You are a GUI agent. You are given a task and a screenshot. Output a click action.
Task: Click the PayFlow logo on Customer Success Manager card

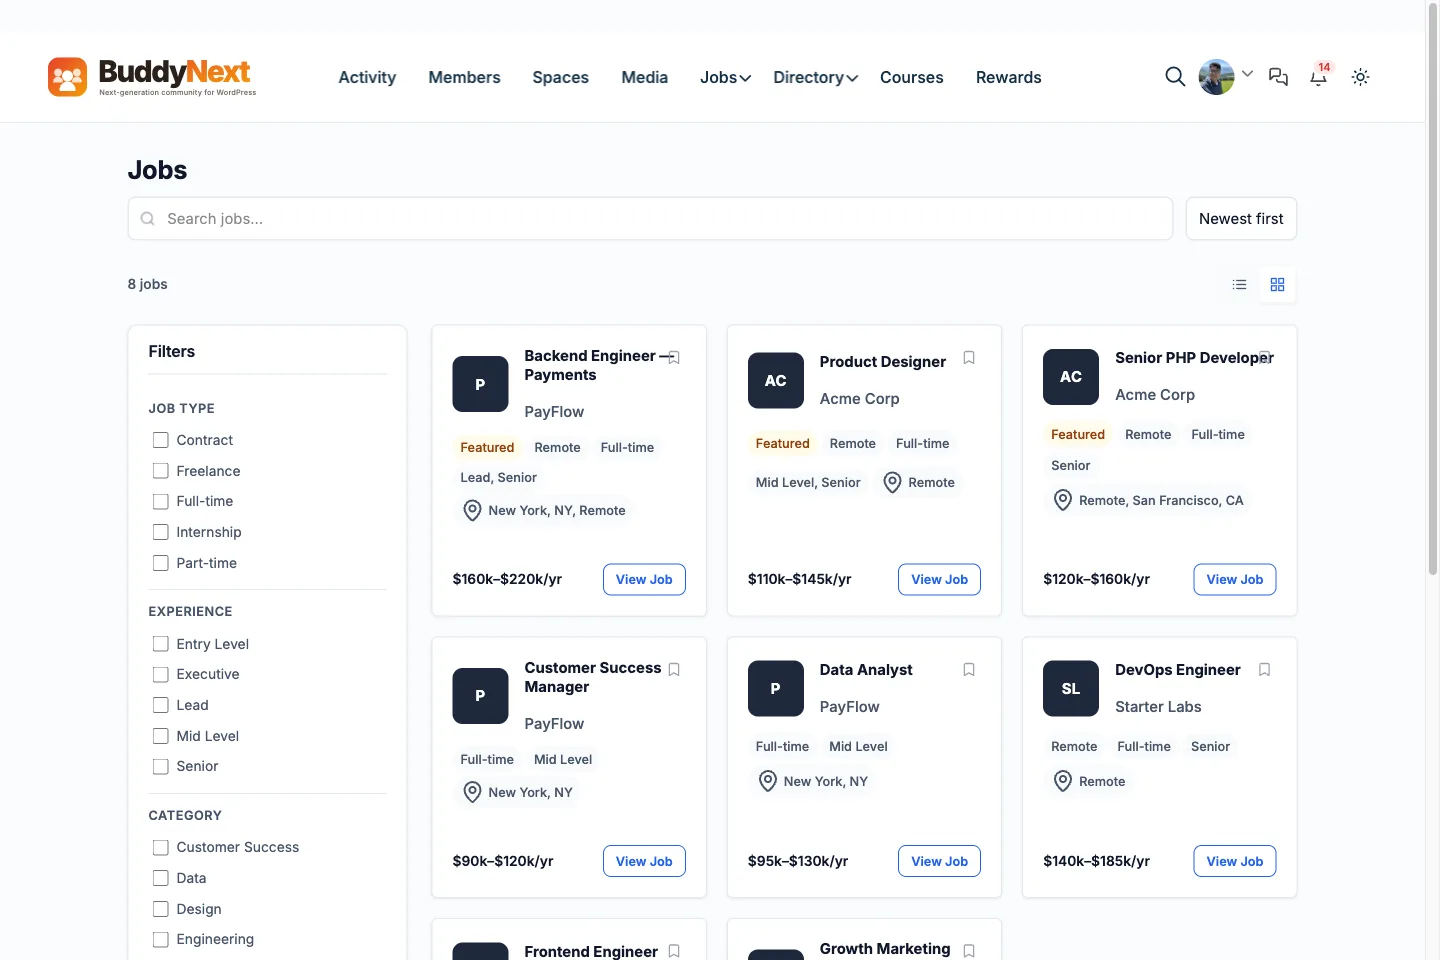[480, 696]
